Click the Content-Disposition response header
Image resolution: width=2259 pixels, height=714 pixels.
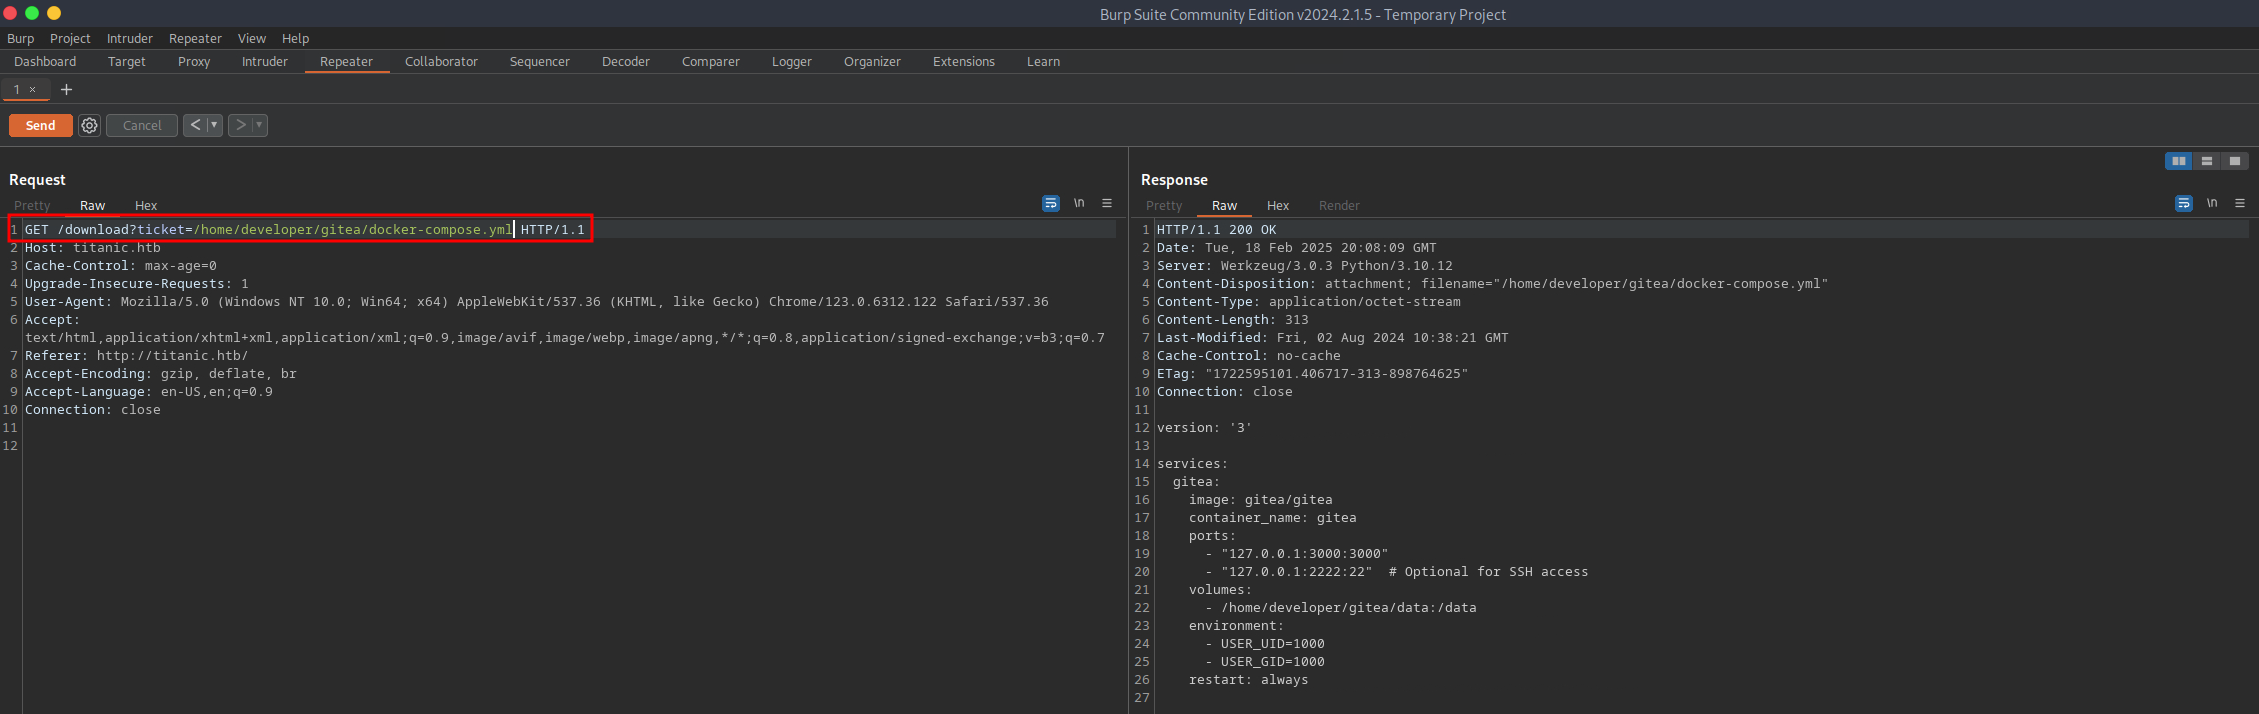click(x=1492, y=283)
